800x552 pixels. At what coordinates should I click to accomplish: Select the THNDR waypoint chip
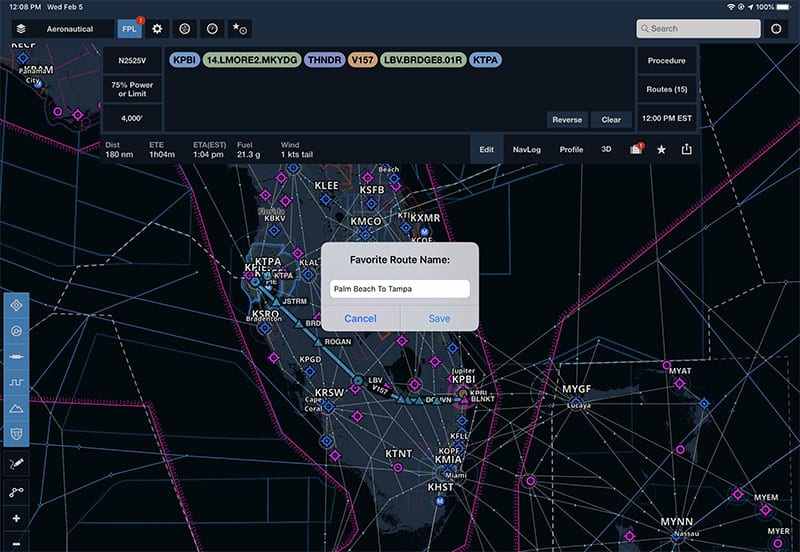tap(324, 60)
